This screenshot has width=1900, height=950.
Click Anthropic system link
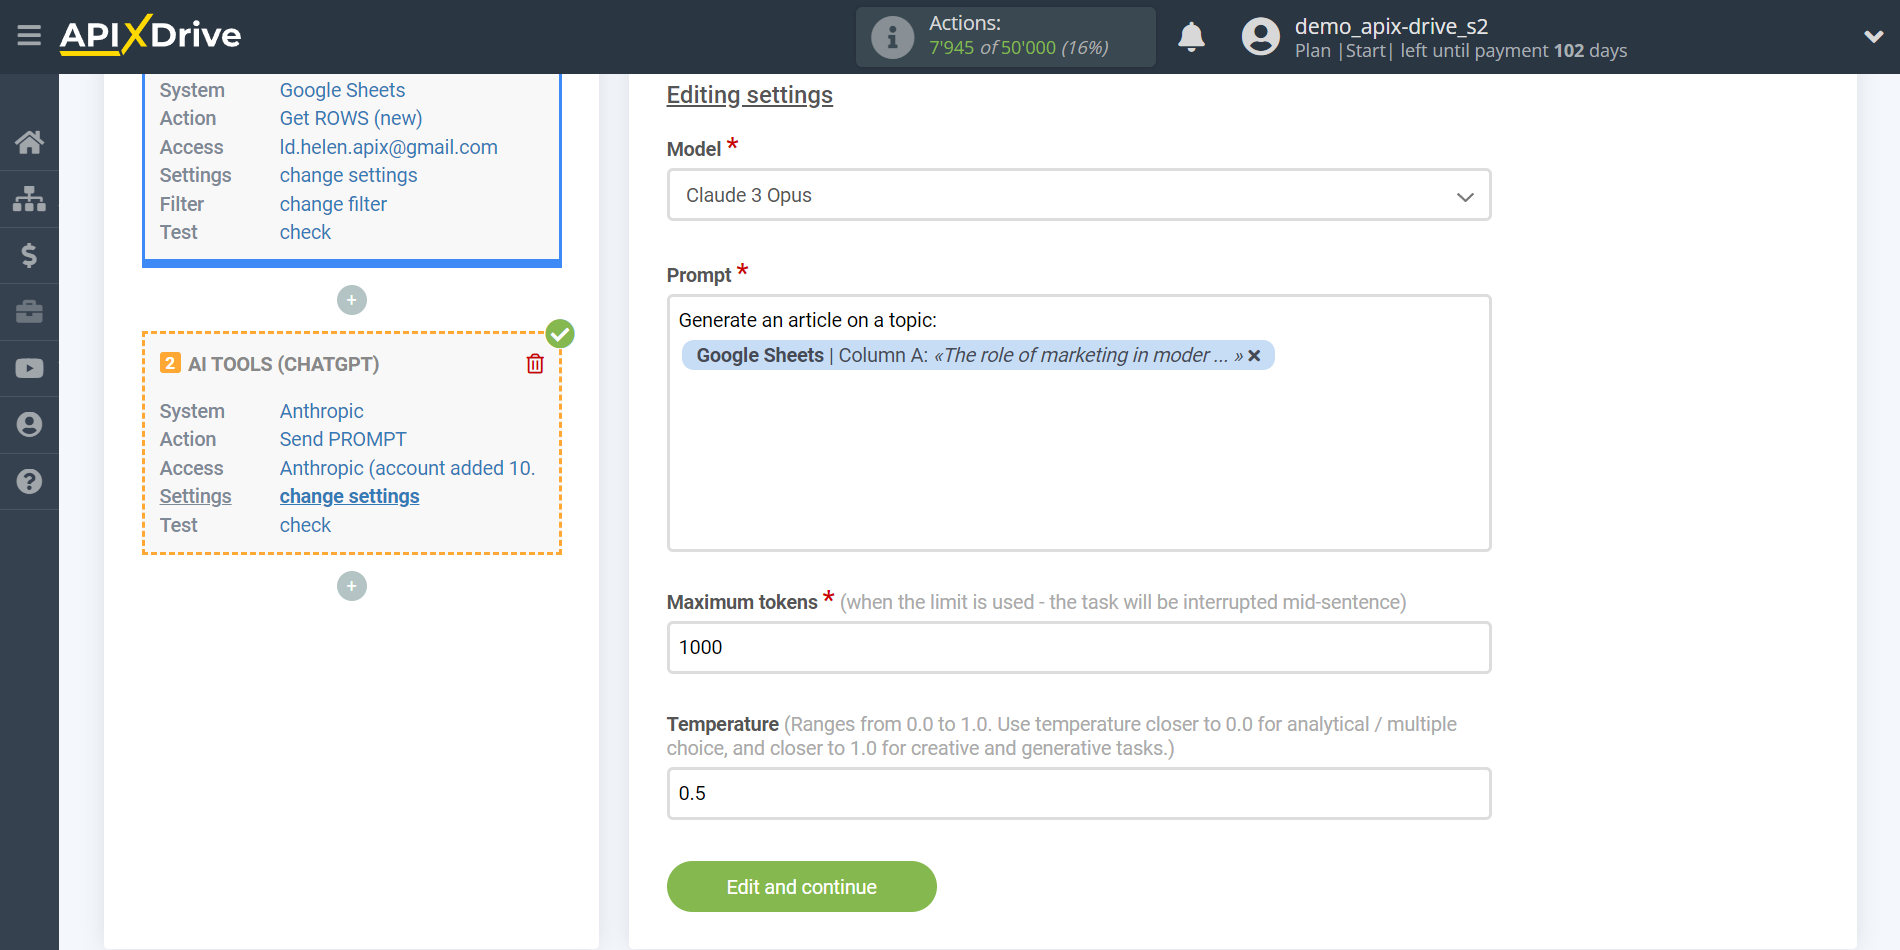[x=322, y=411]
